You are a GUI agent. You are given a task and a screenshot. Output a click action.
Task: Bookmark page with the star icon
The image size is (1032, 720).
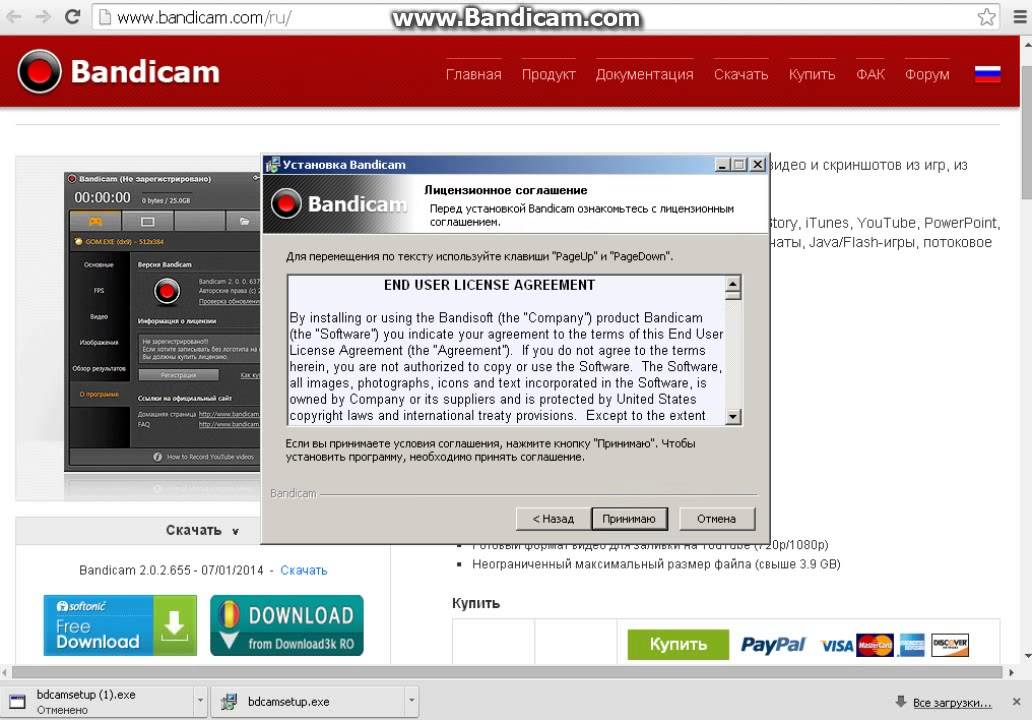pyautogui.click(x=987, y=16)
